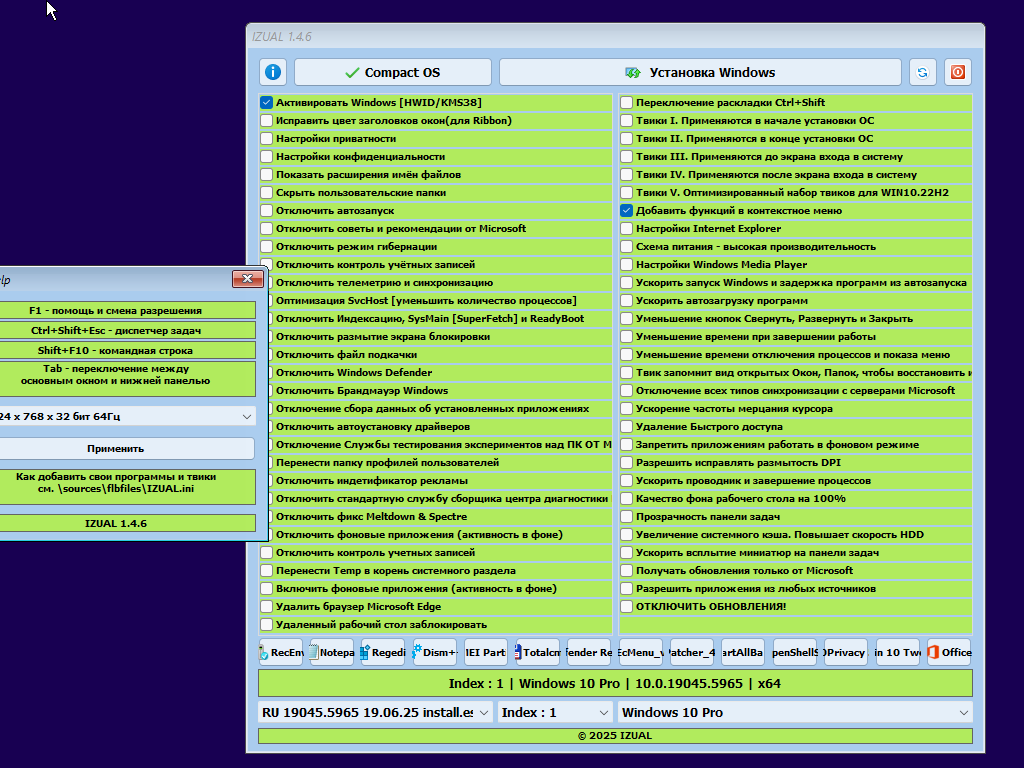This screenshot has width=1024, height=768.
Task: Open the install.esd image dropdown
Action: [x=376, y=712]
